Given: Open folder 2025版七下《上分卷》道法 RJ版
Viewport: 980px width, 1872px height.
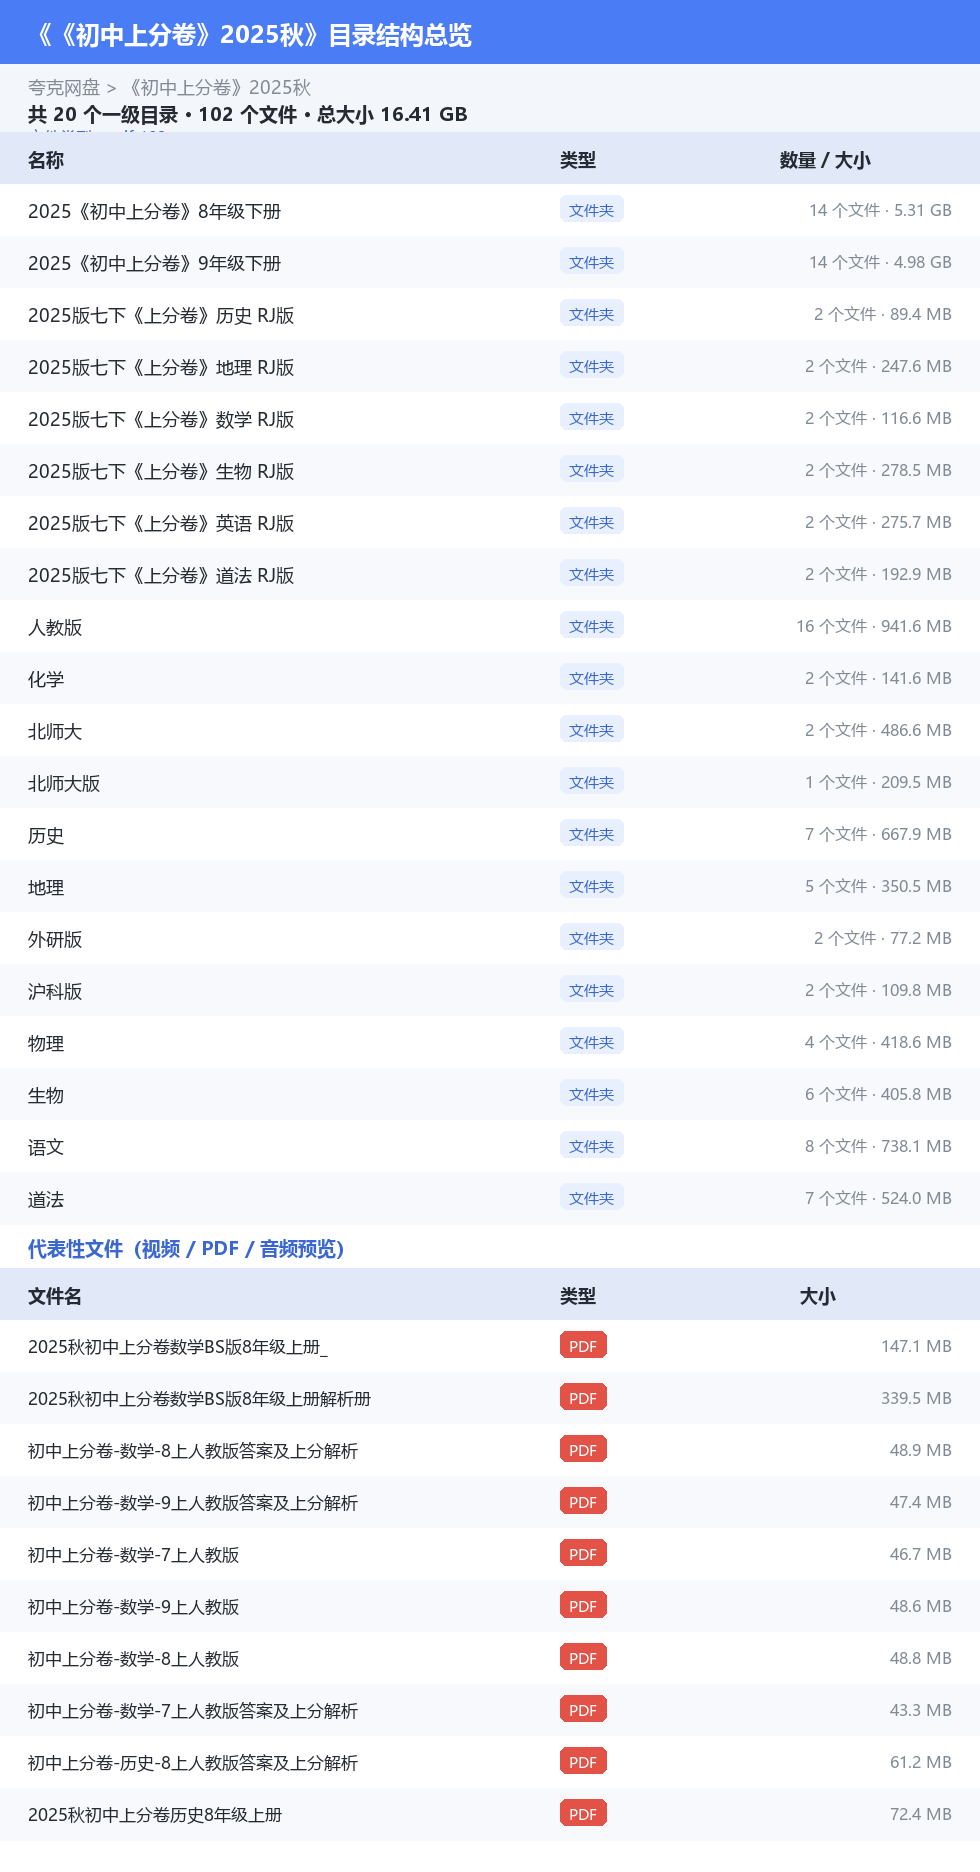Looking at the screenshot, I should [161, 575].
